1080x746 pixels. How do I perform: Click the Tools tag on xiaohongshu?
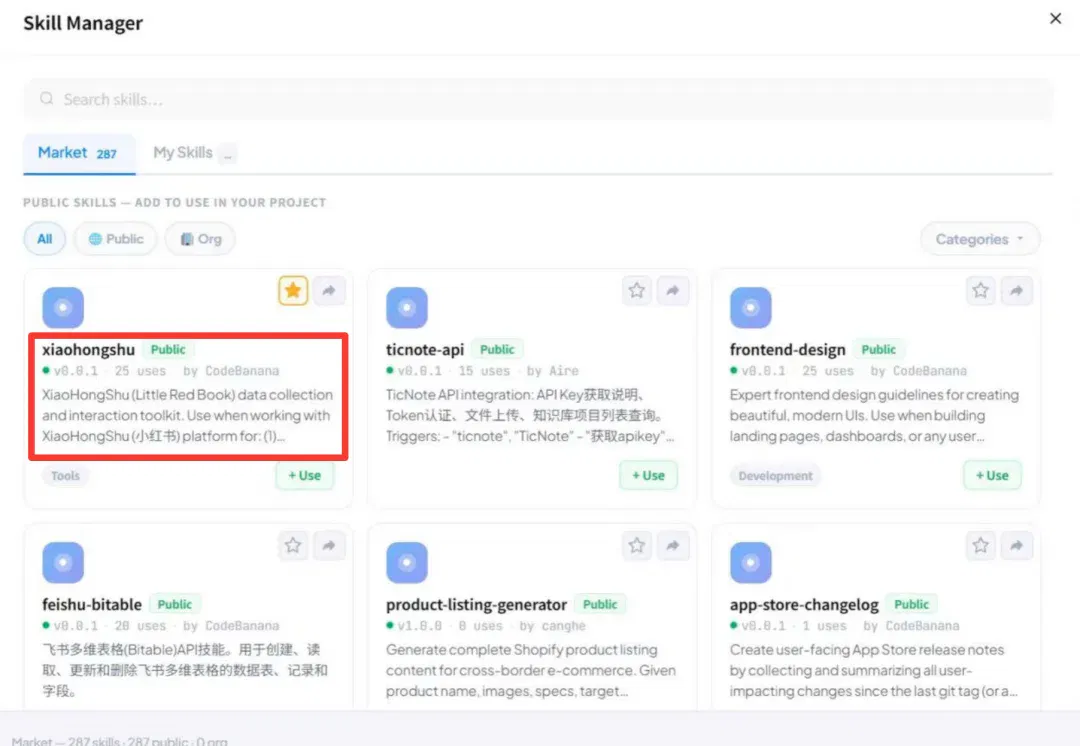(x=65, y=476)
